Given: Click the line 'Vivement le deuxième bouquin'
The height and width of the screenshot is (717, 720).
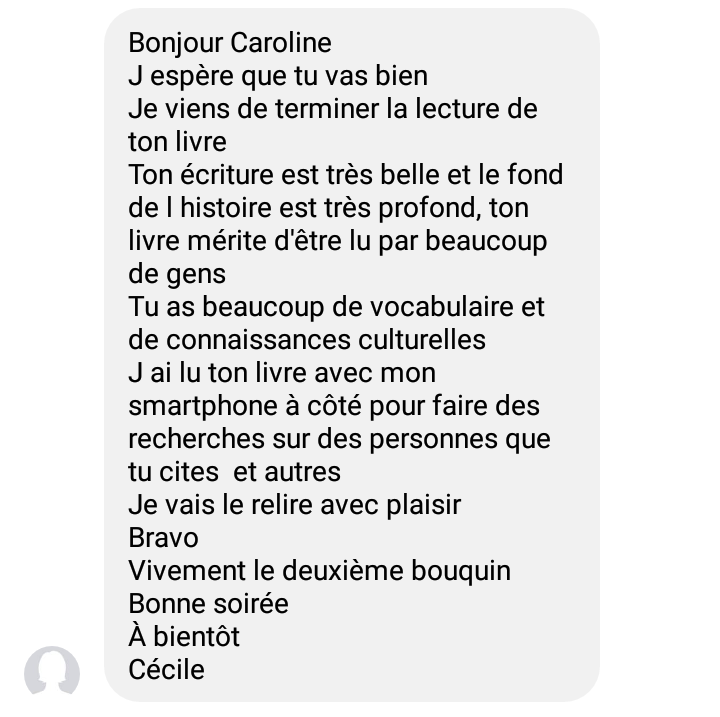Looking at the screenshot, I should tap(320, 571).
